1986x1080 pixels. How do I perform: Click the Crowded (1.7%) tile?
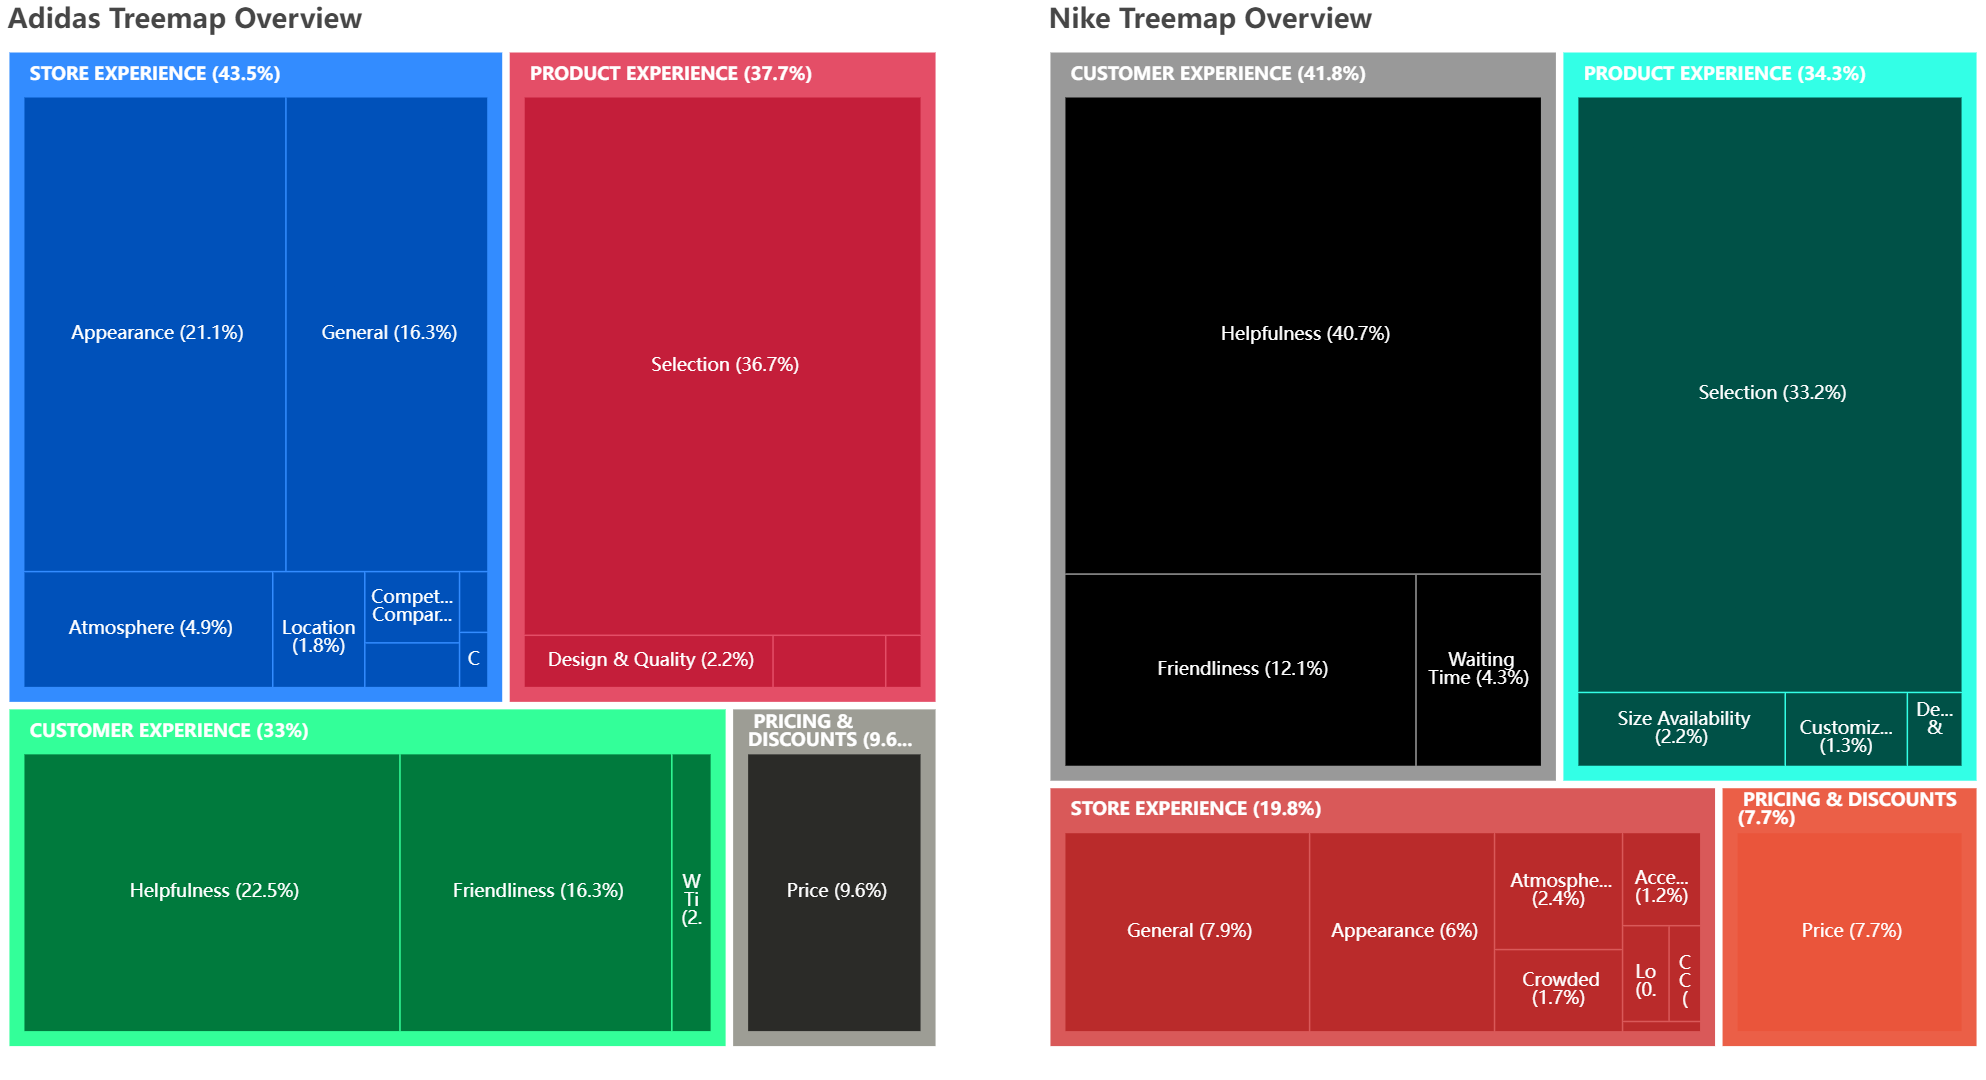click(x=1558, y=990)
